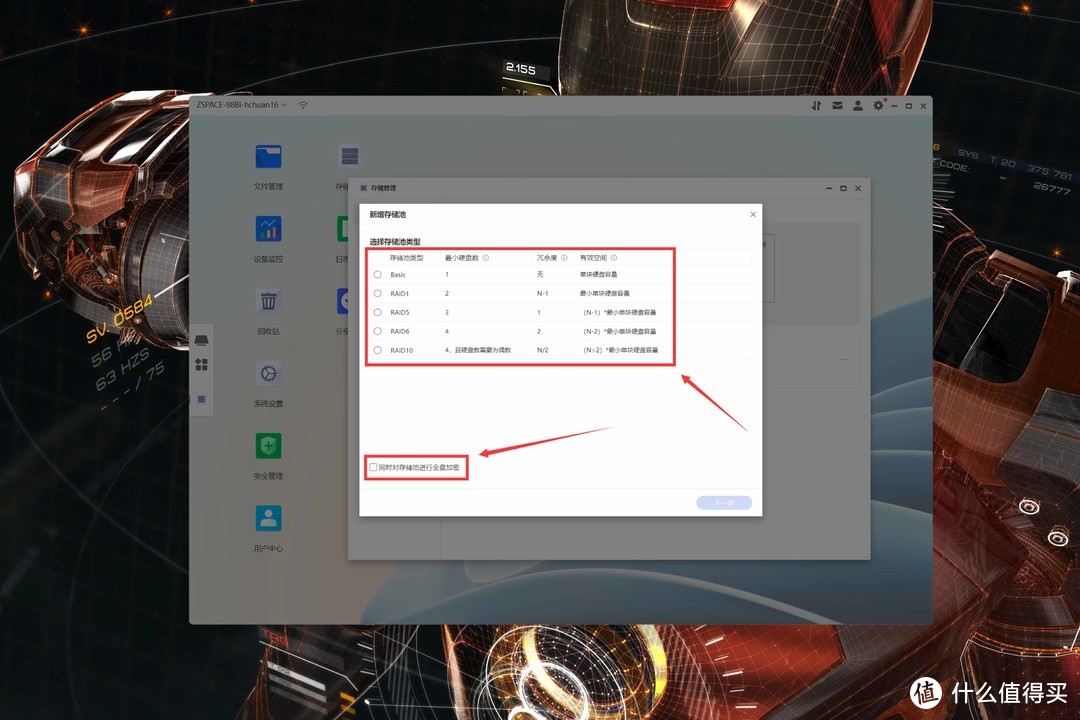Viewport: 1080px width, 720px height.
Task: Enable full-disk encryption checkbox 同时对存储池进行全盘加密
Action: coord(374,467)
